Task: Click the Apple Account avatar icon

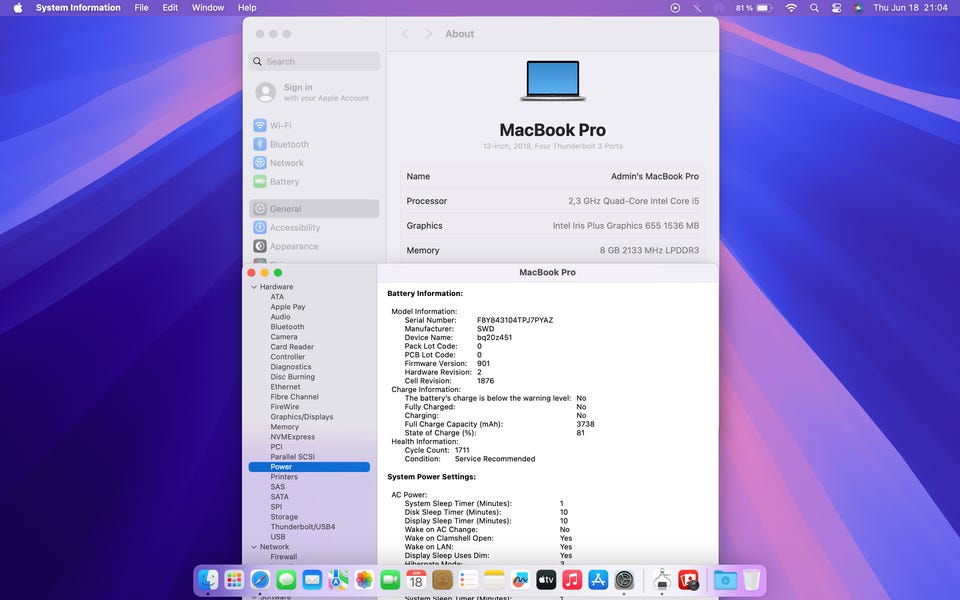Action: click(x=266, y=92)
